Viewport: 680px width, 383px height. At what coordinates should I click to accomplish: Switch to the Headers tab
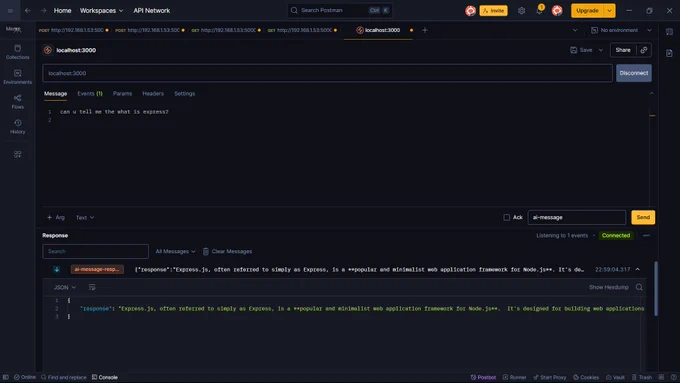point(153,94)
